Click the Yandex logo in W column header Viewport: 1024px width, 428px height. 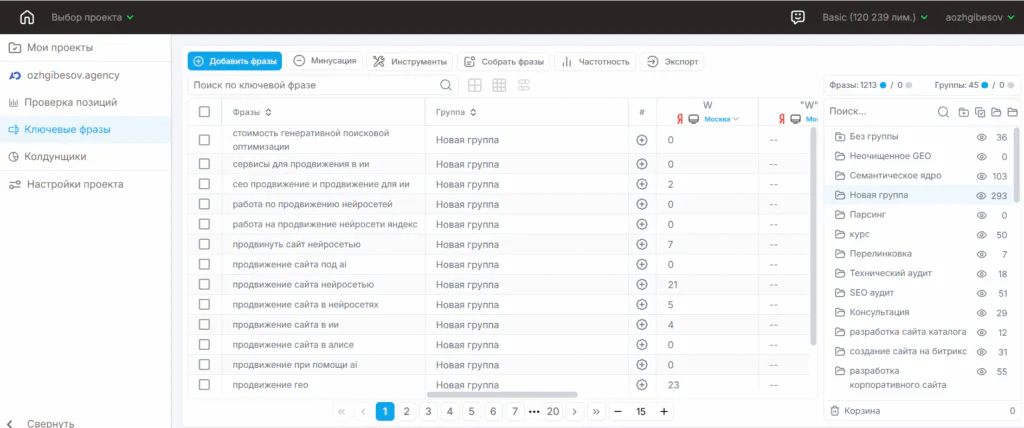pos(680,120)
